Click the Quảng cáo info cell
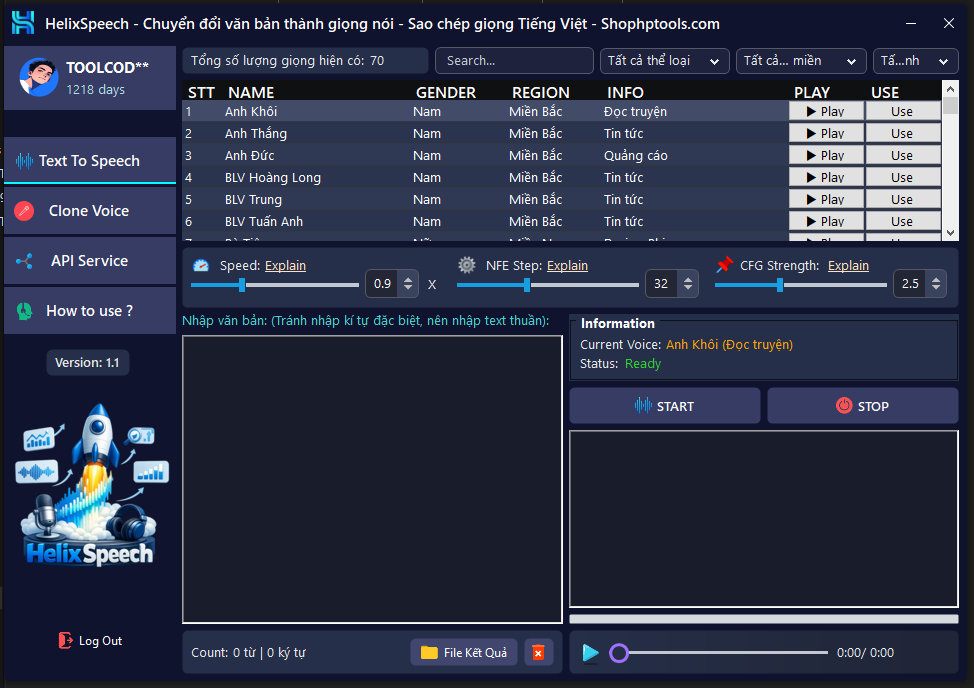This screenshot has height=688, width=974. tap(635, 156)
